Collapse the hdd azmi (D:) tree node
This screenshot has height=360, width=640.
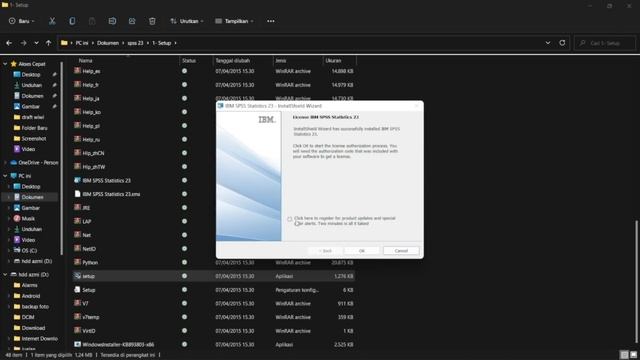click(x=5, y=275)
